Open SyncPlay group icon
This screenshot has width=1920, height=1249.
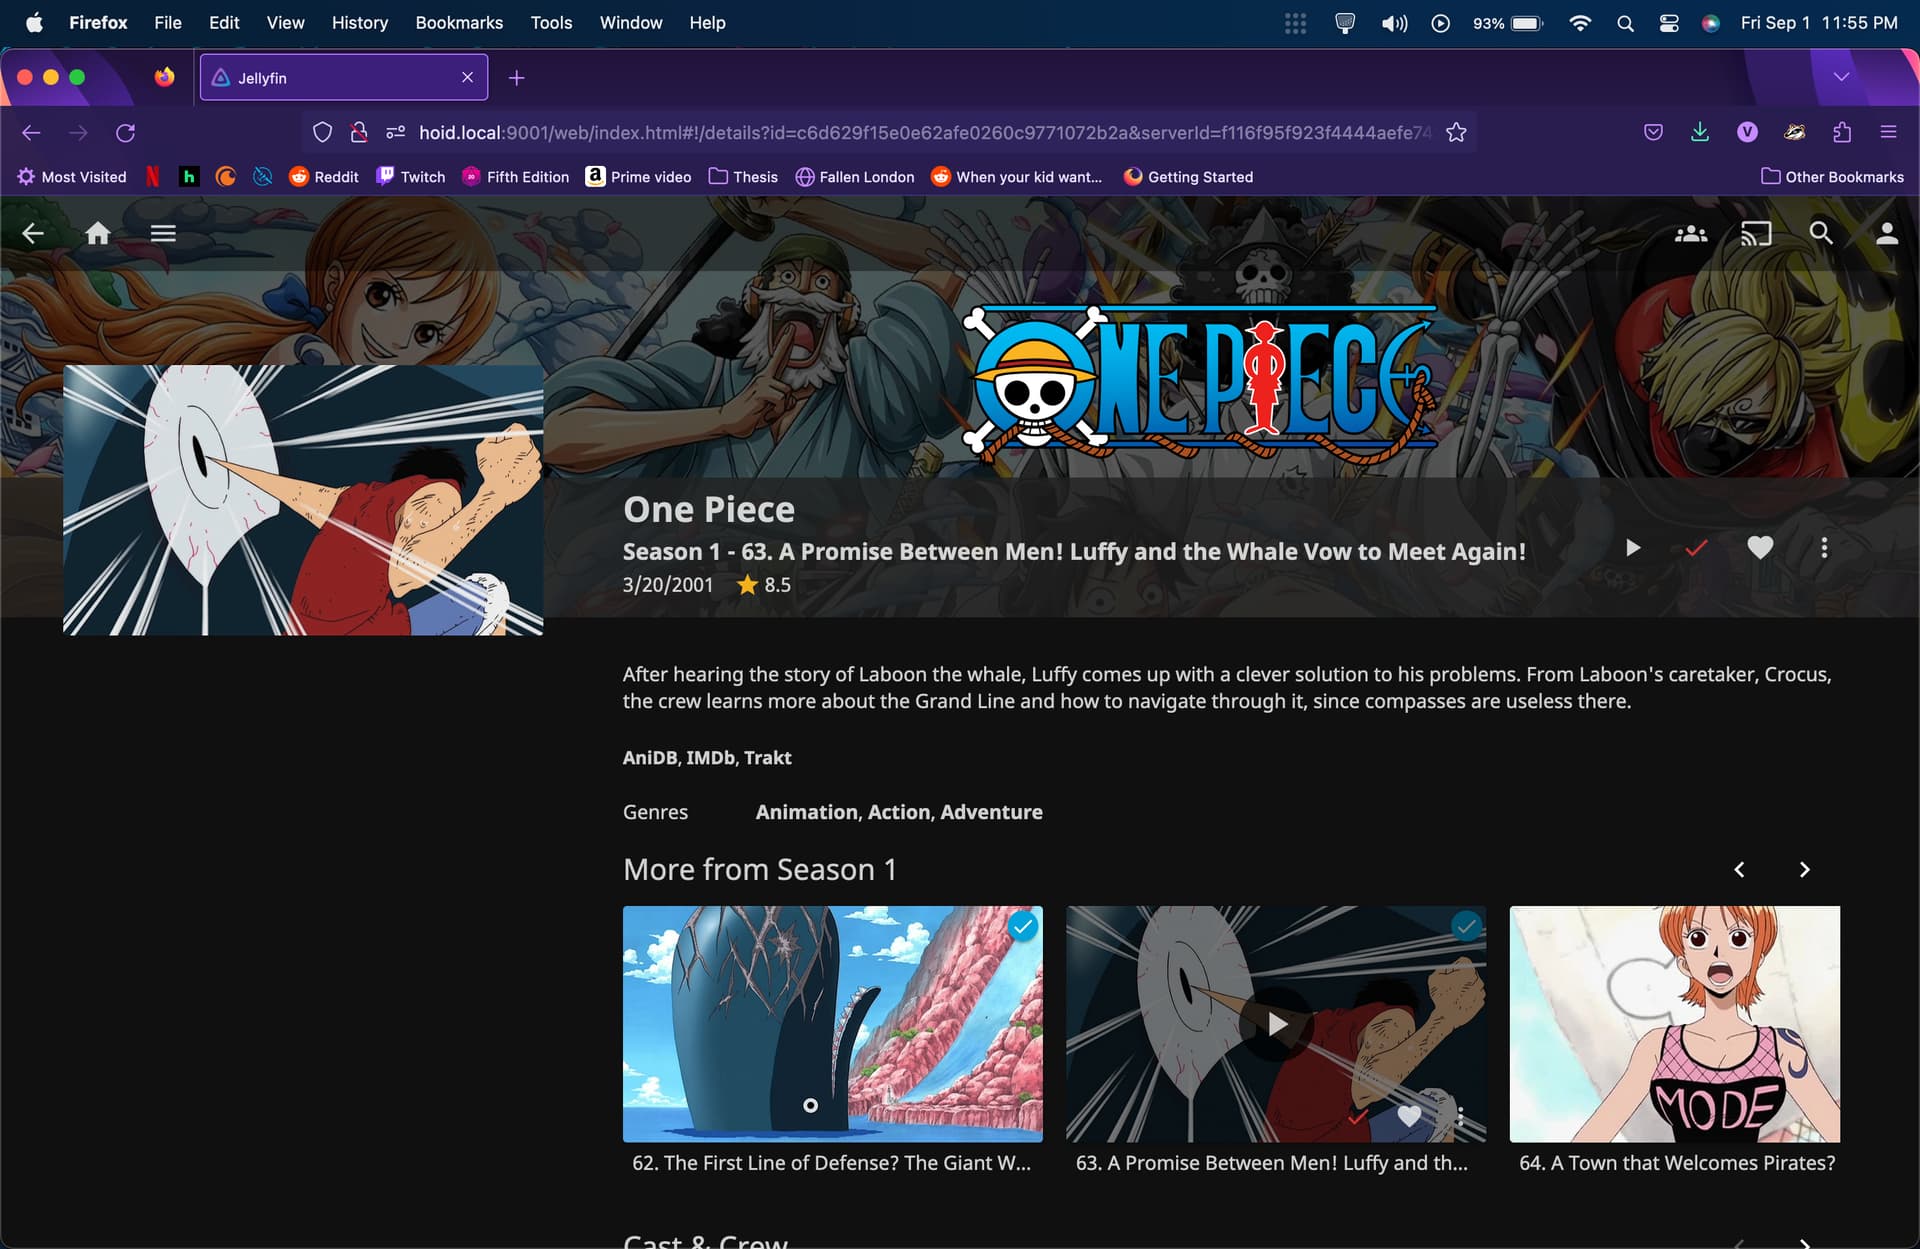pos(1691,234)
